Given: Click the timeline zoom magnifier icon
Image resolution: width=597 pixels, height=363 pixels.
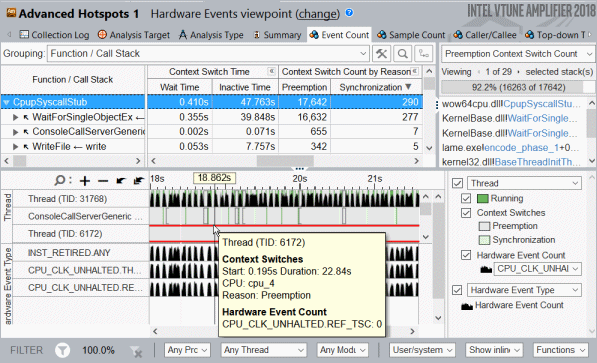Looking at the screenshot, I should pos(60,180).
